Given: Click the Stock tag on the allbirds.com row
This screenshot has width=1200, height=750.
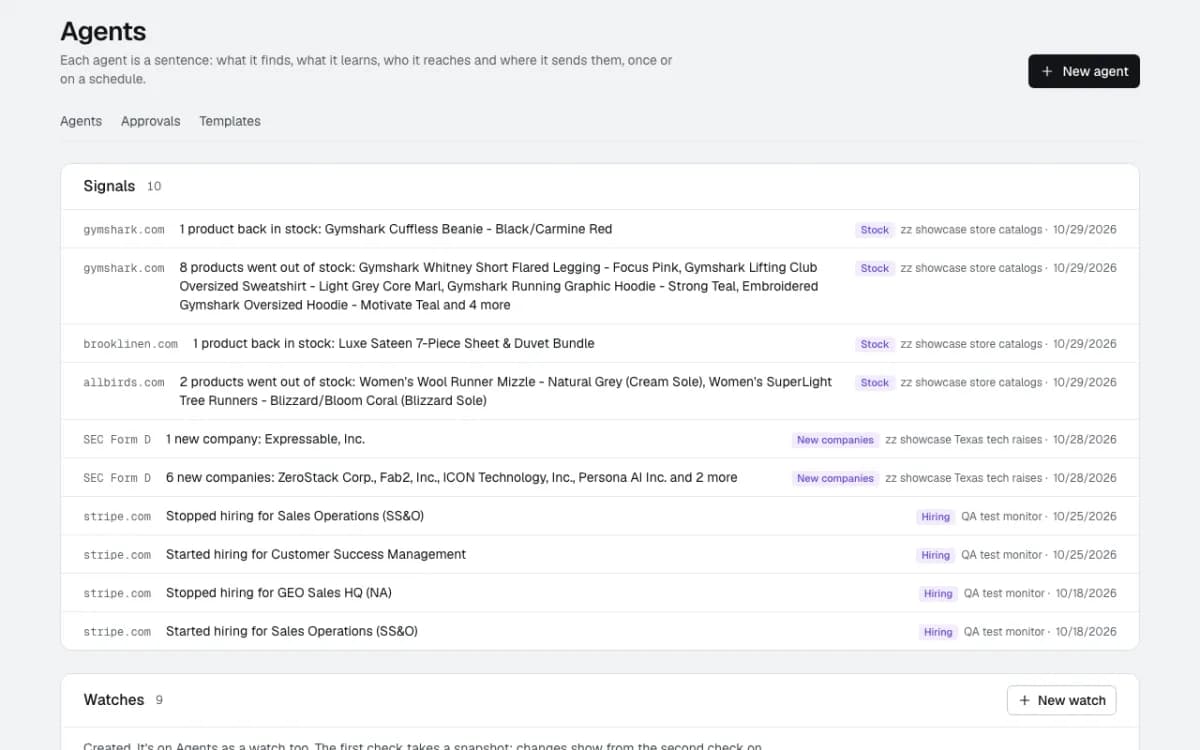Looking at the screenshot, I should click(x=875, y=382).
